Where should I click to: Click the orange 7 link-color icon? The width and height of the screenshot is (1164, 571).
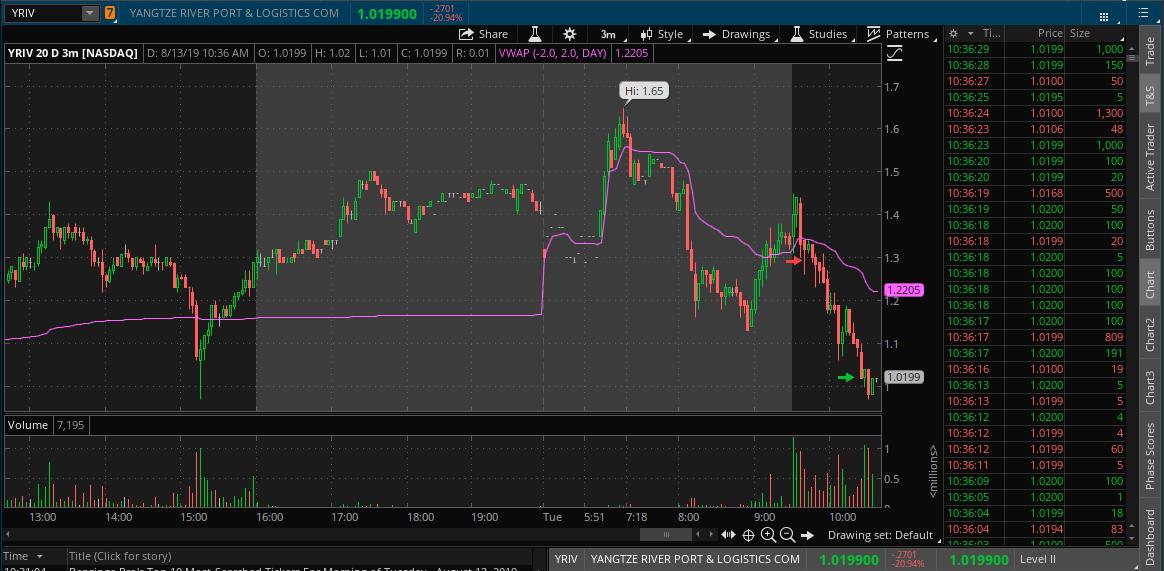click(110, 13)
